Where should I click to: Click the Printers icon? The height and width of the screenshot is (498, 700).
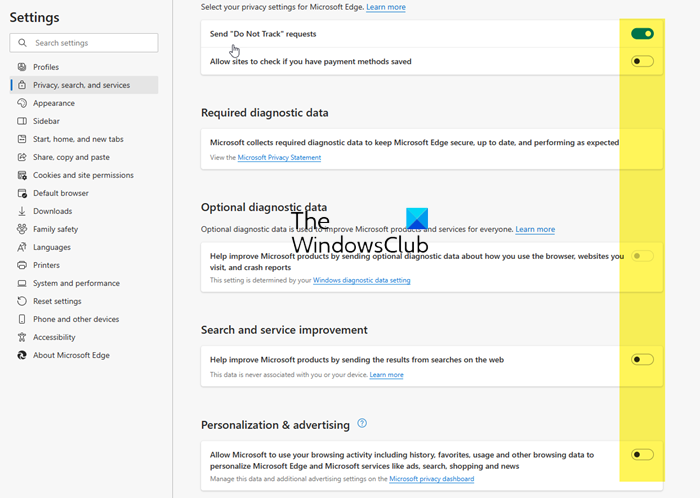21,265
